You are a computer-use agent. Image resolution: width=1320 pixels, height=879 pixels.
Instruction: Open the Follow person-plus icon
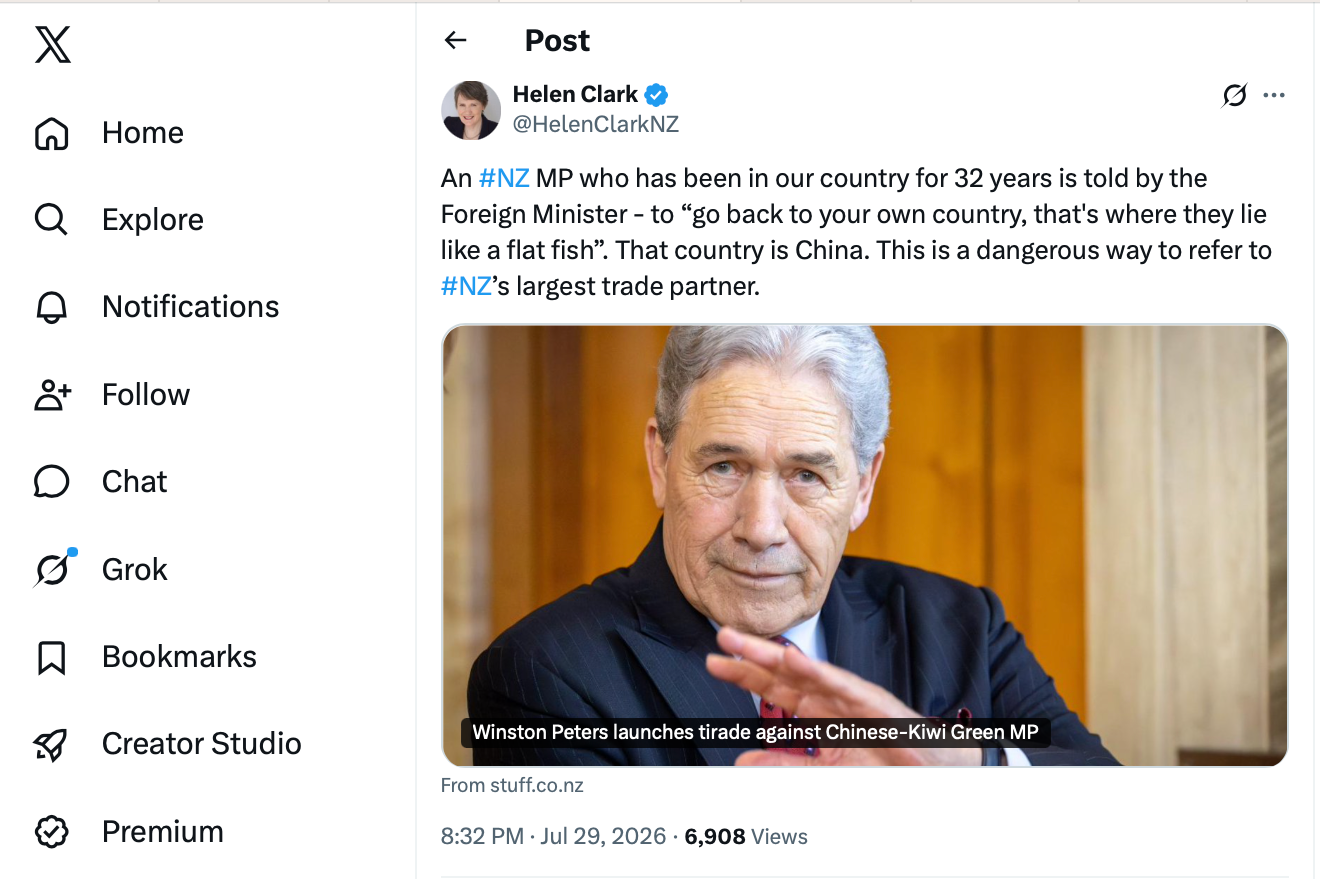52,395
